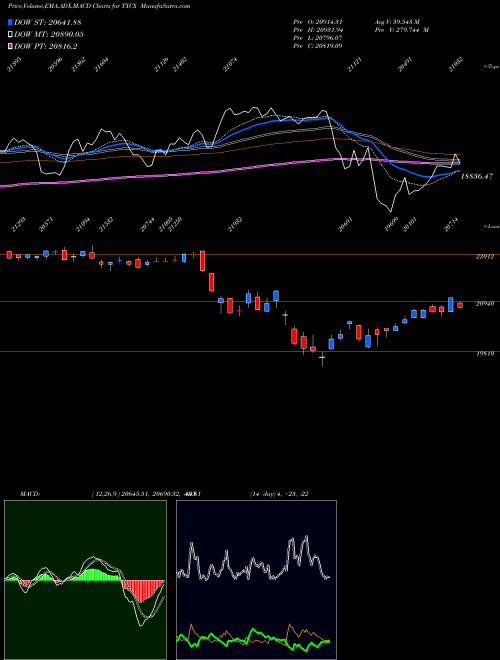Click the 20744 lows label
Screen dimensions: 500x660
[x=147, y=225]
